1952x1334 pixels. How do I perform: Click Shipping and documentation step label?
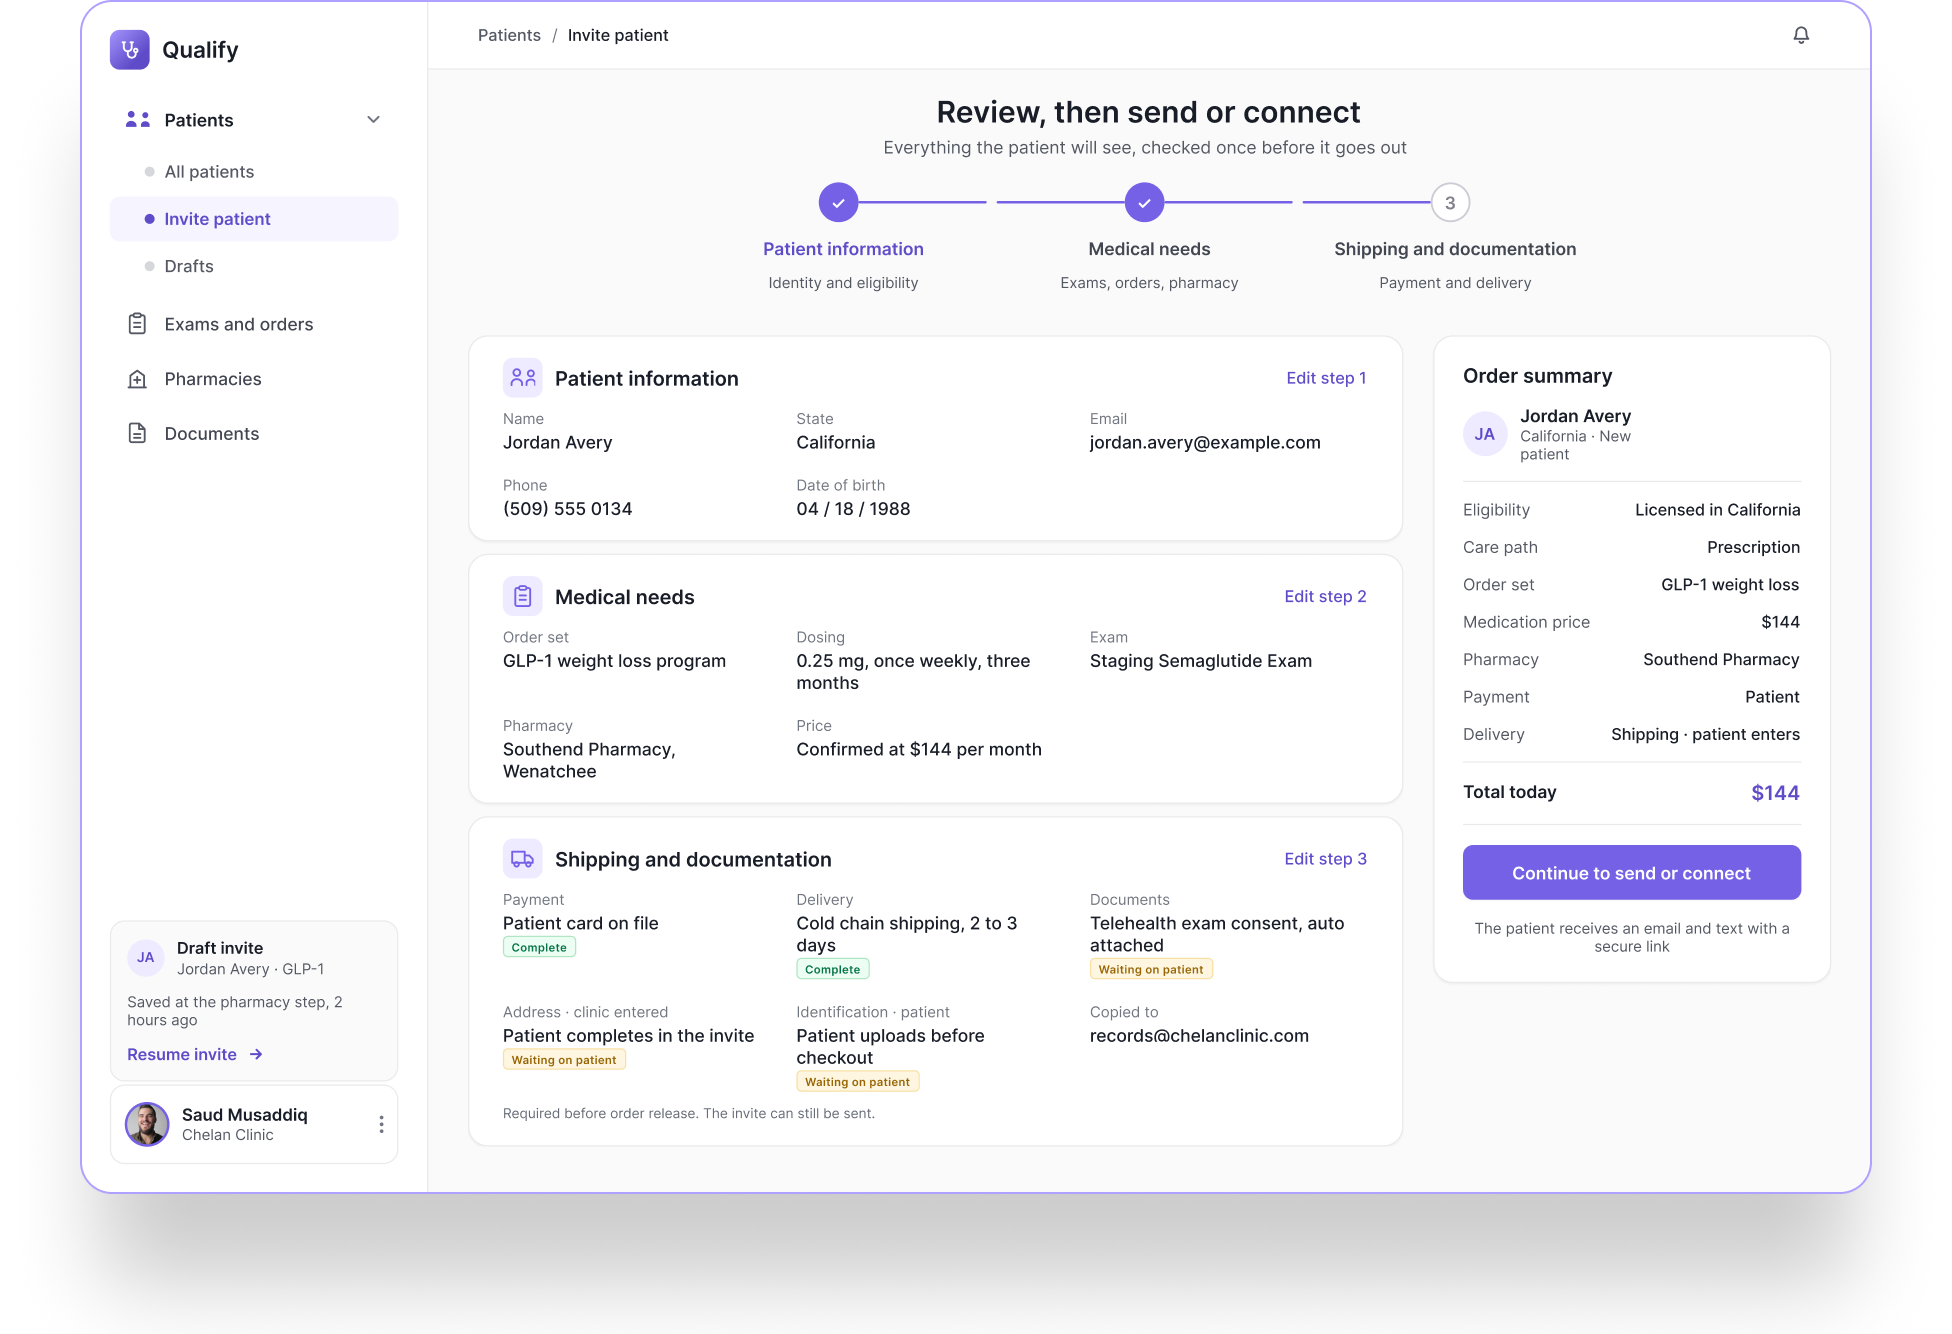[x=1455, y=249]
